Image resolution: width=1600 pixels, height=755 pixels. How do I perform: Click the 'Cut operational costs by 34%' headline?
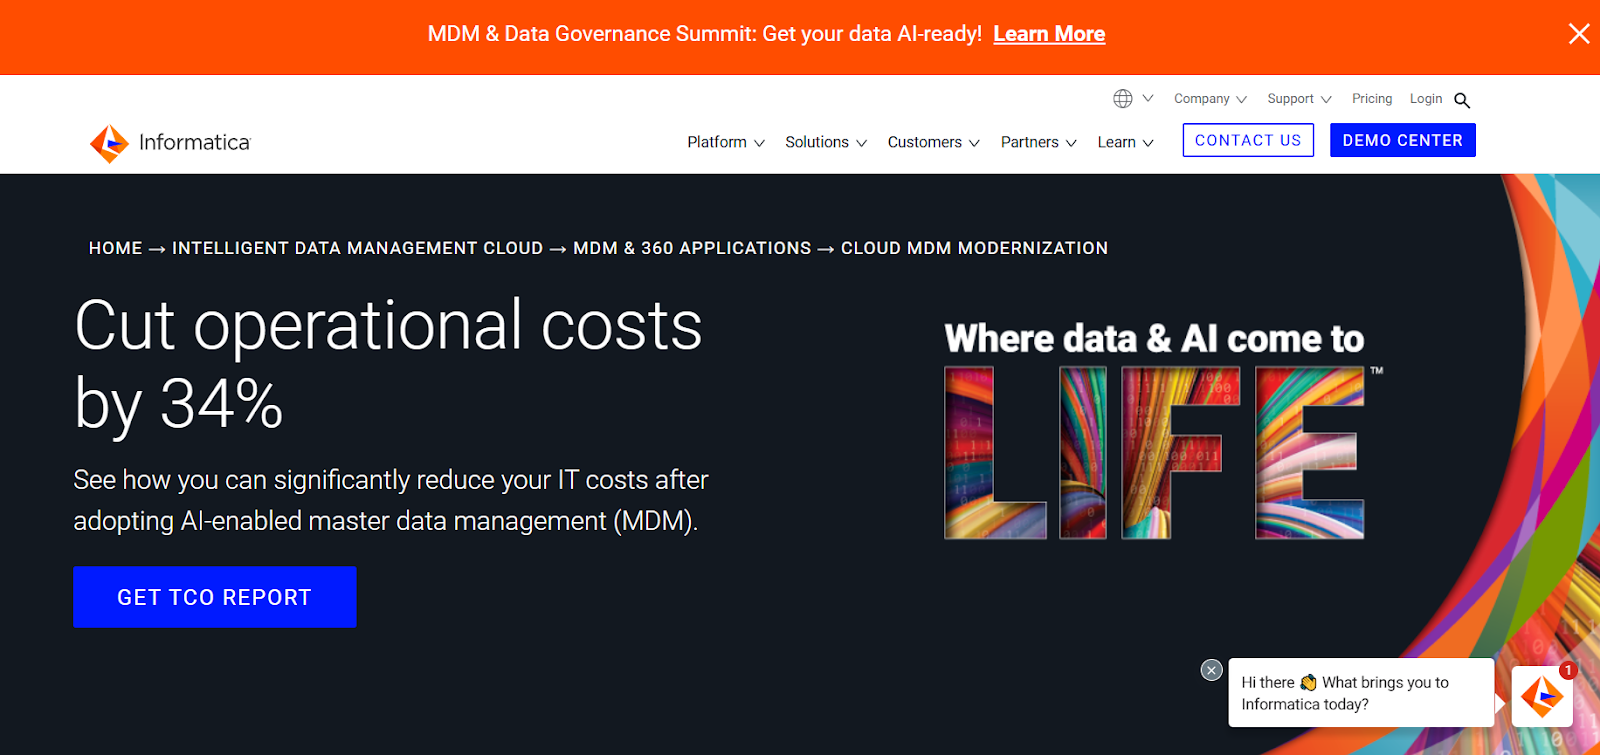click(388, 365)
